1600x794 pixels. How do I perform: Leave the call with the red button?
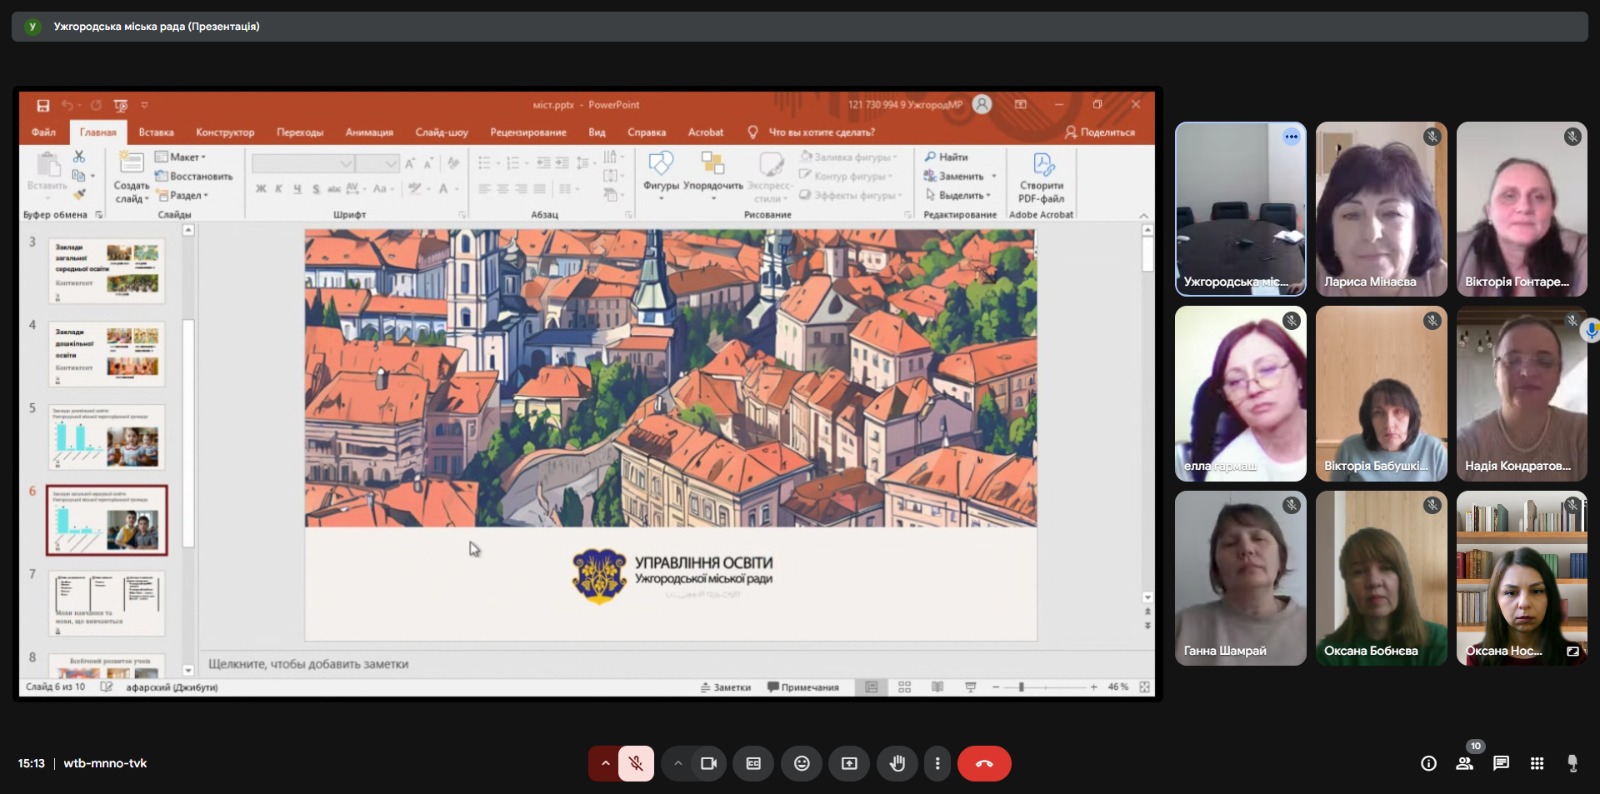click(x=984, y=763)
